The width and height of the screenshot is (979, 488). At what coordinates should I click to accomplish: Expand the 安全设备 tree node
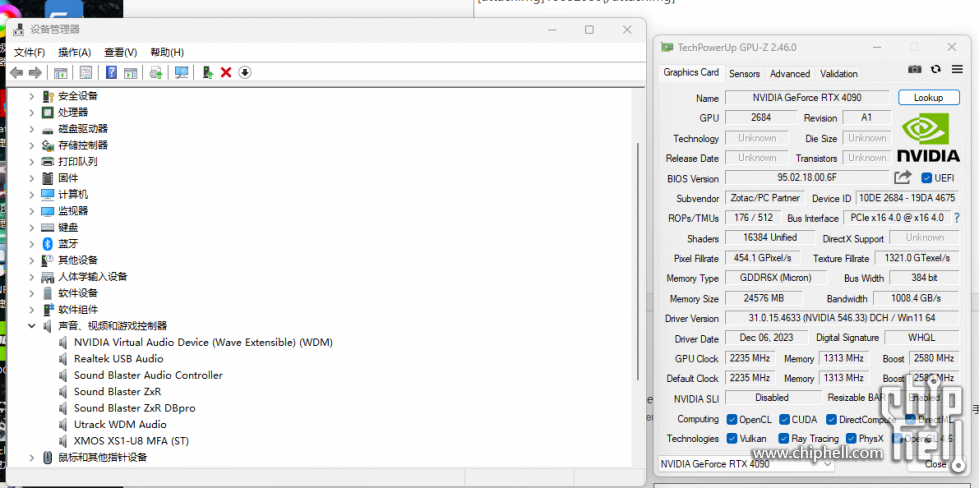pyautogui.click(x=31, y=96)
